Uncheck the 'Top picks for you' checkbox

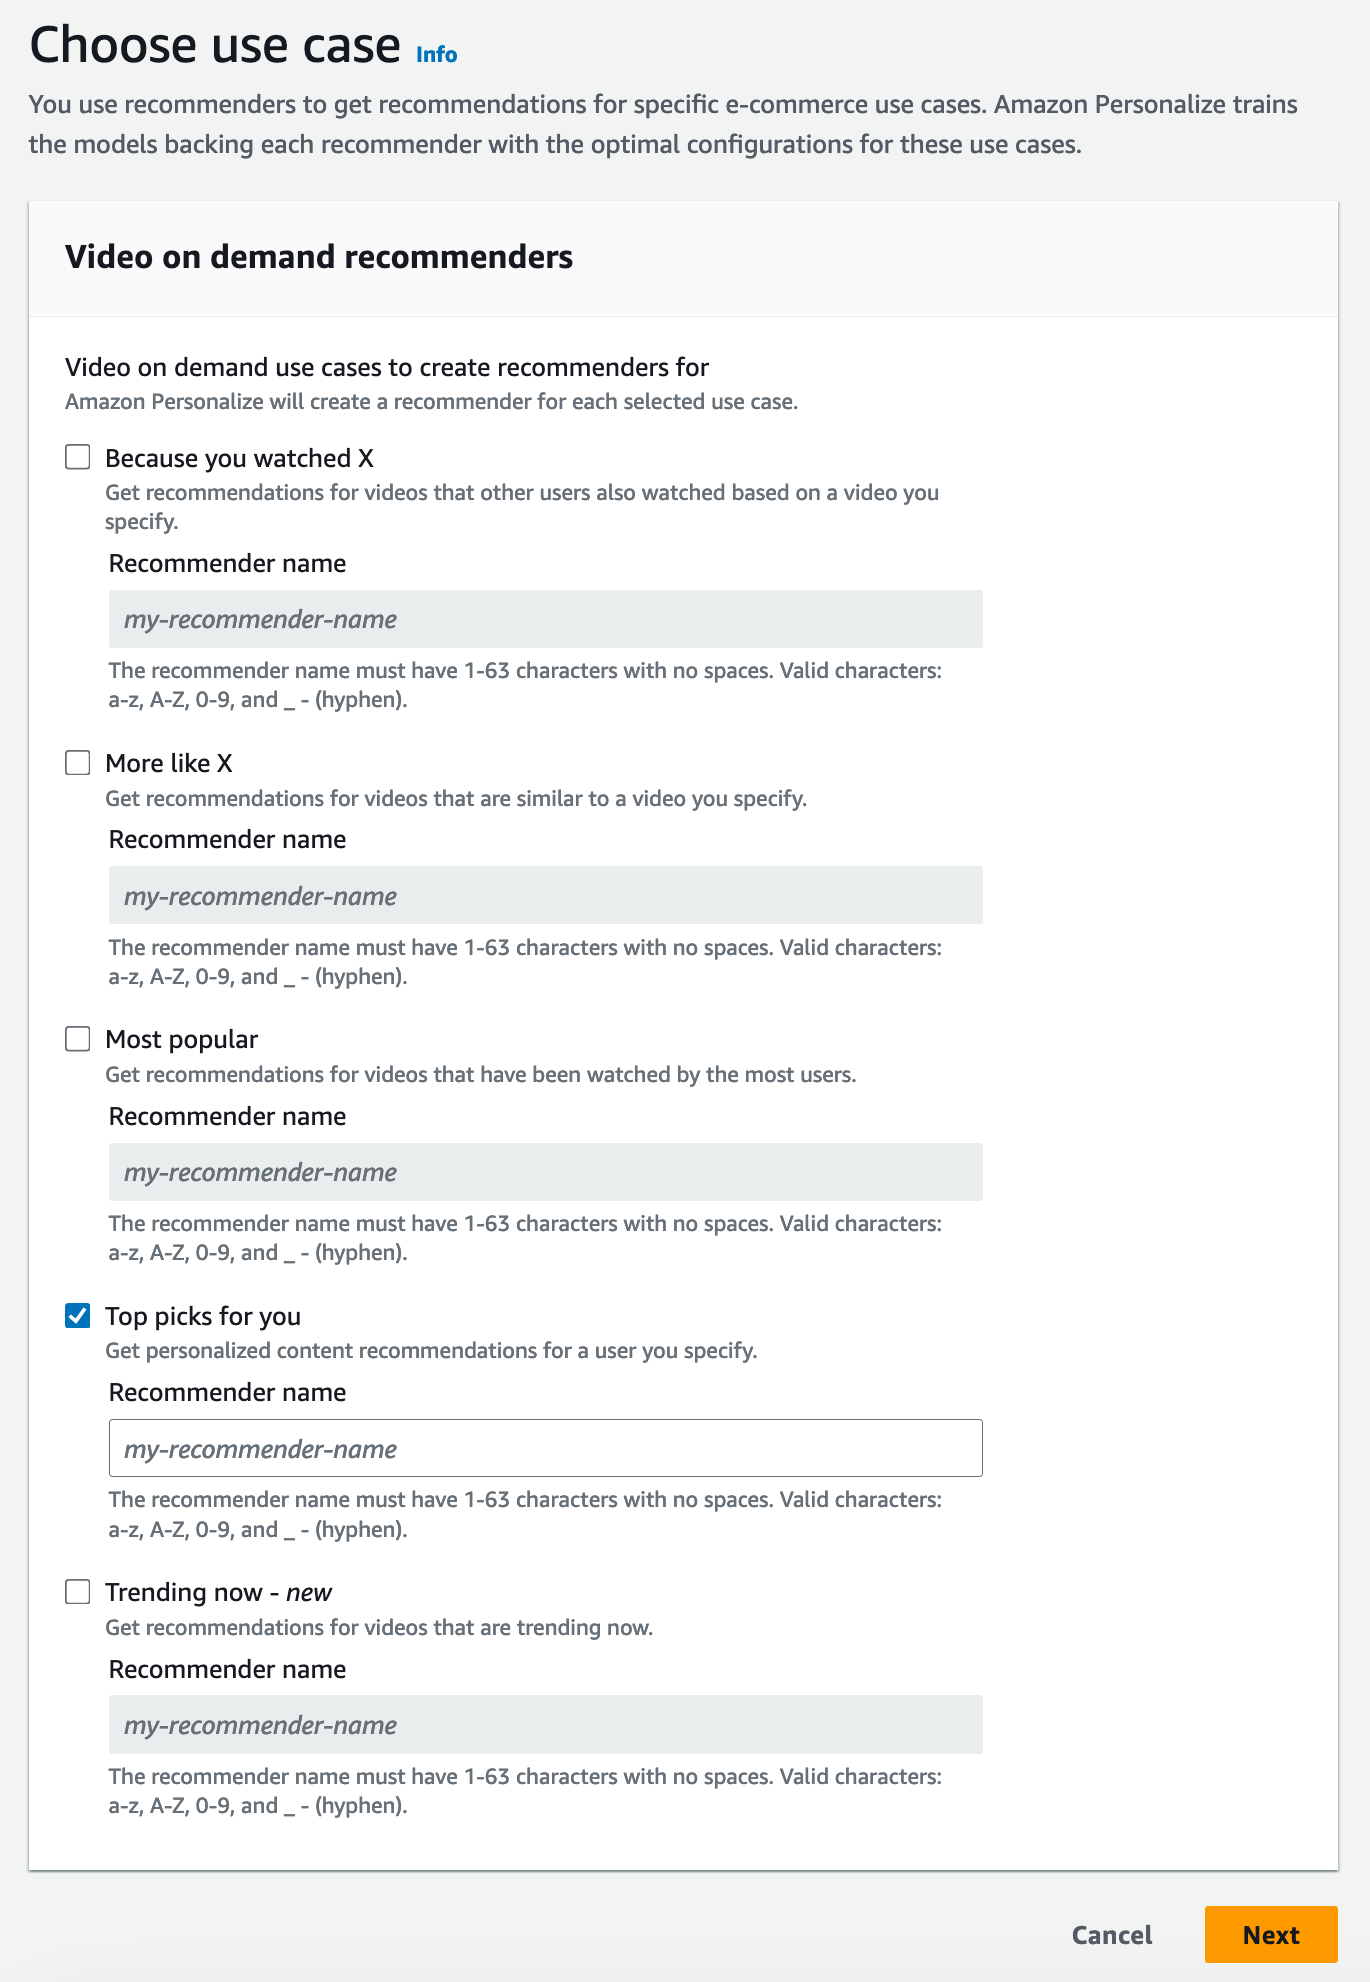78,1316
